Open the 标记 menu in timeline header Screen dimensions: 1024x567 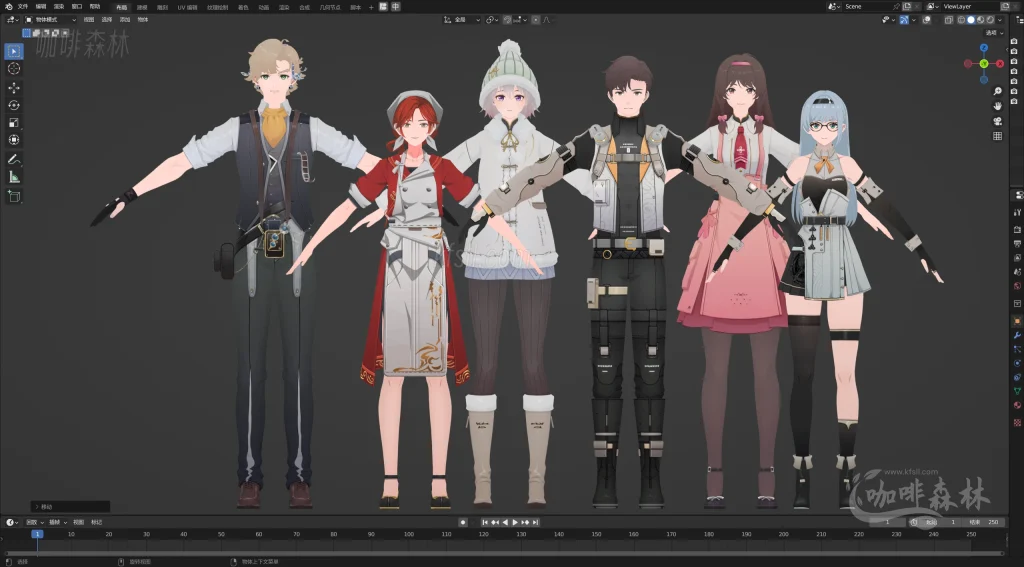96,523
